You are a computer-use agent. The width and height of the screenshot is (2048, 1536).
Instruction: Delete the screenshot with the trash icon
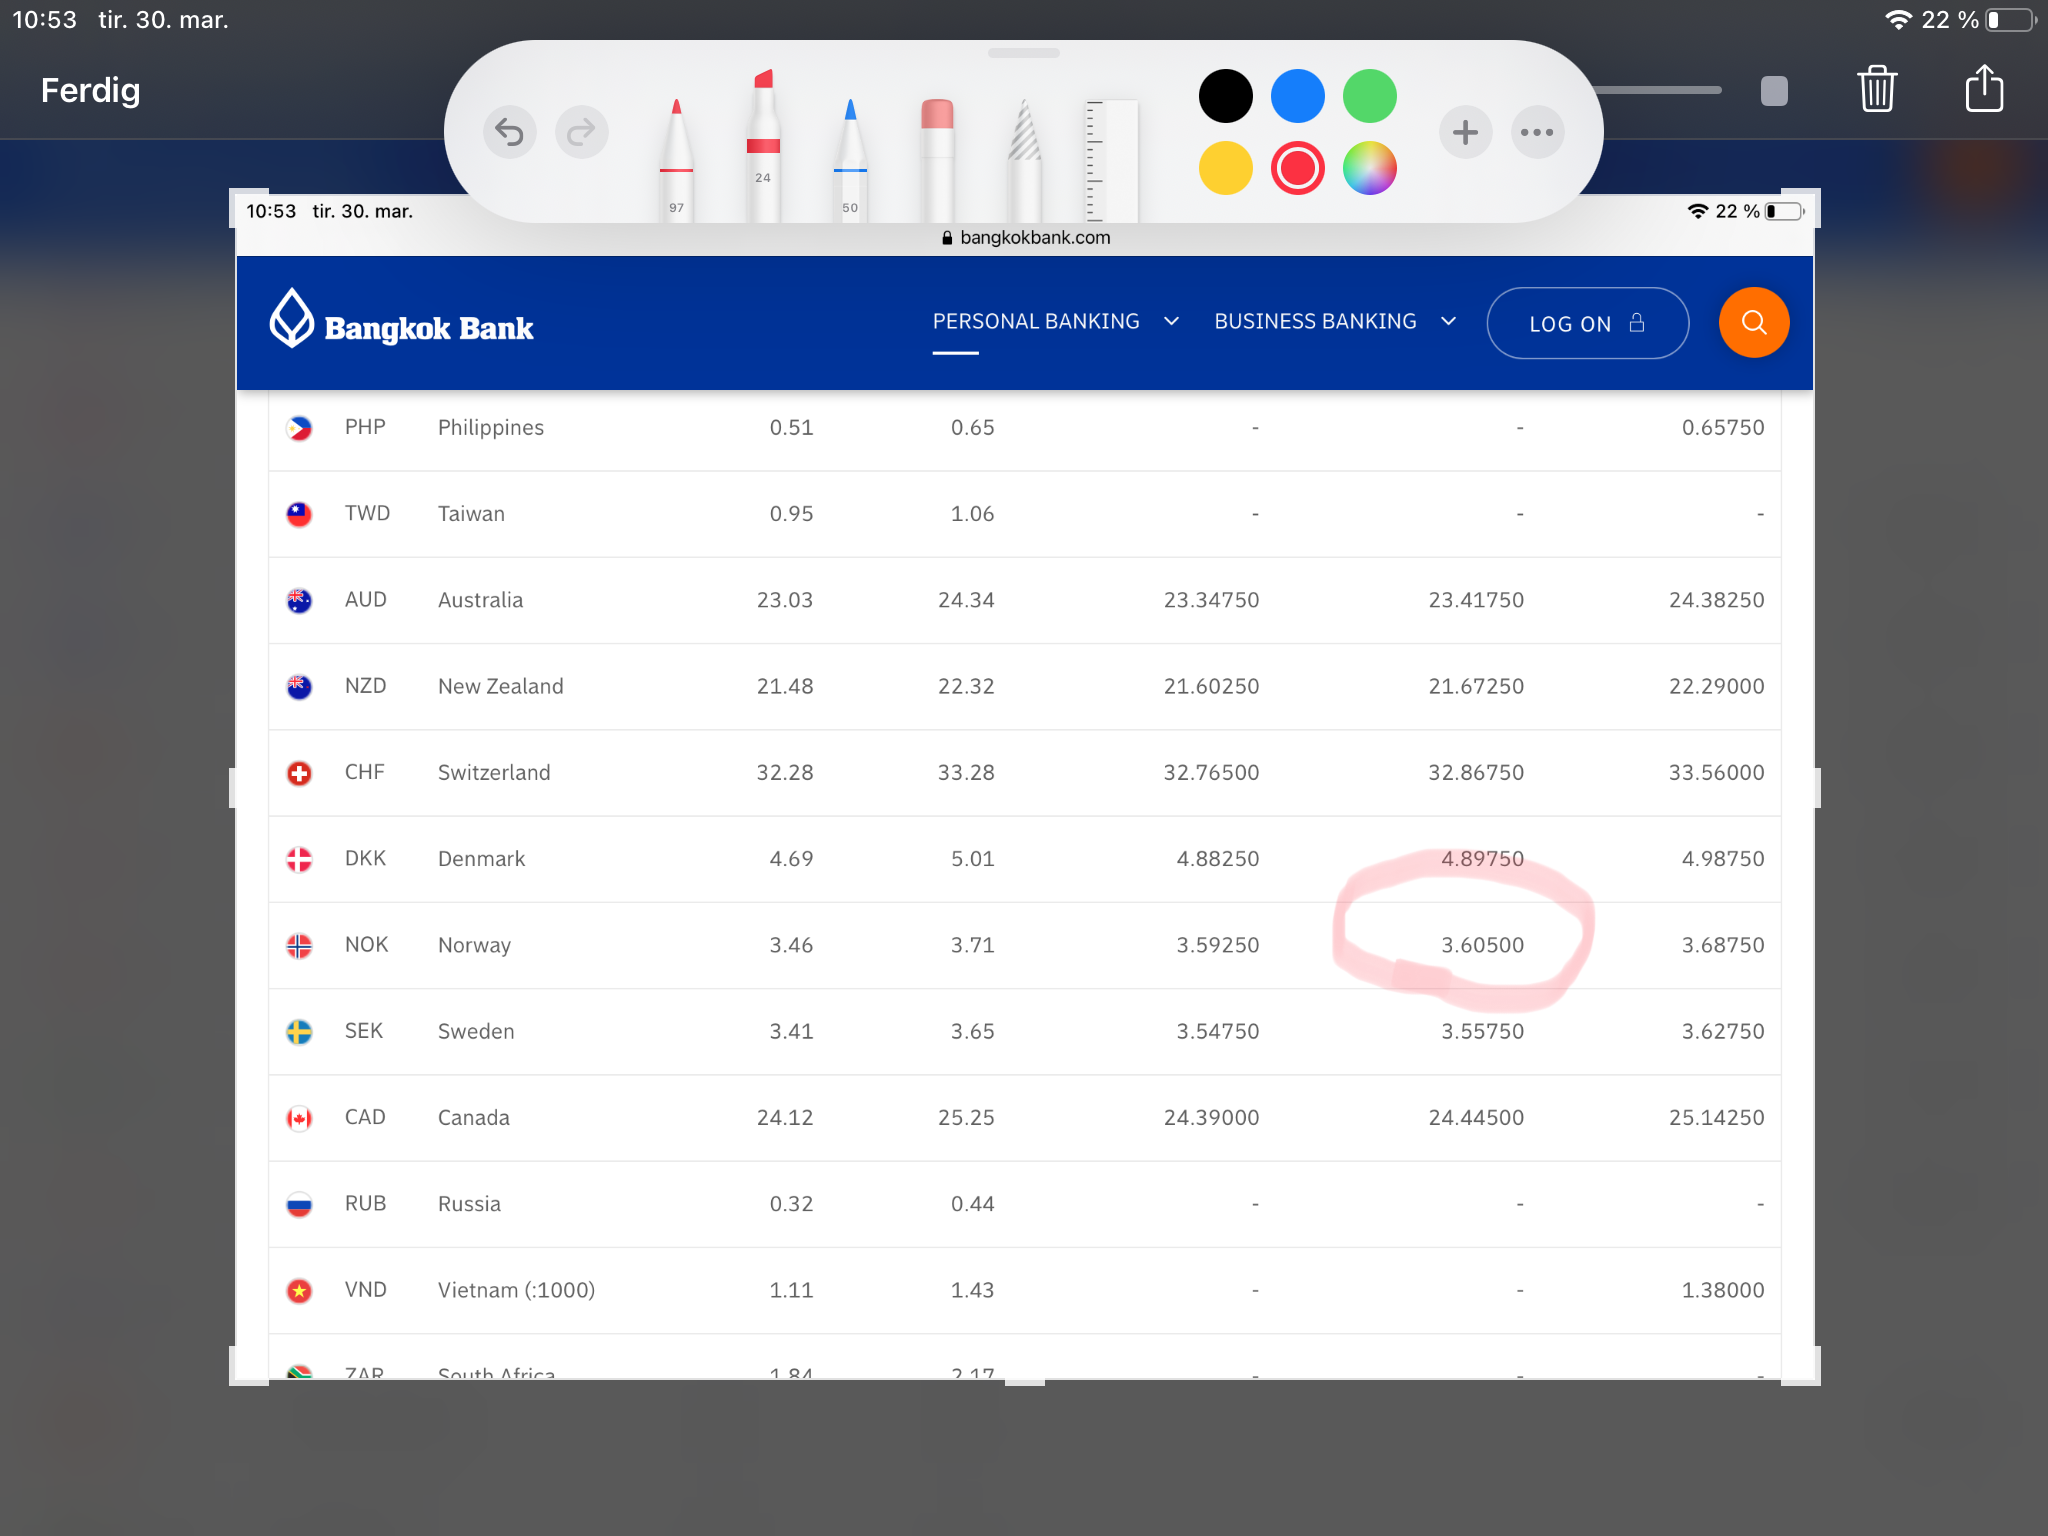[x=1877, y=90]
